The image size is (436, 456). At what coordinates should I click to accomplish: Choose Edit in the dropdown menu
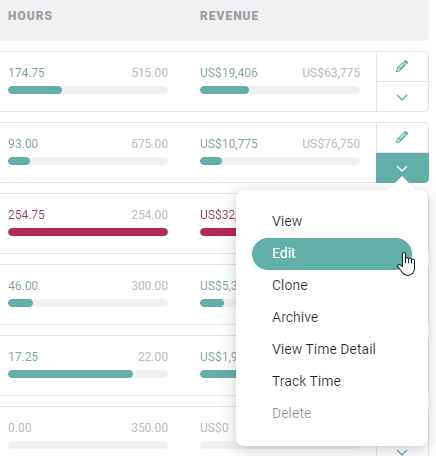click(332, 254)
